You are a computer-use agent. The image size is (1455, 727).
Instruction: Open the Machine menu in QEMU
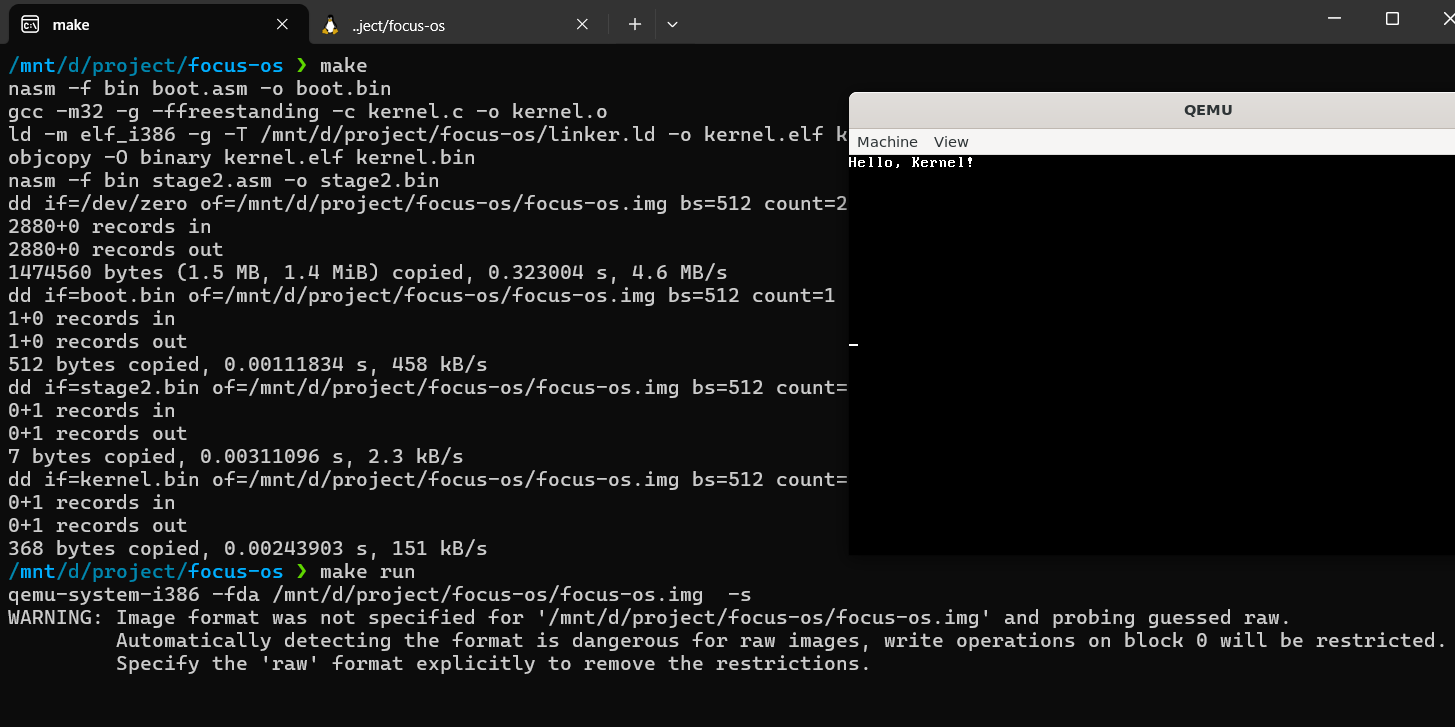887,142
